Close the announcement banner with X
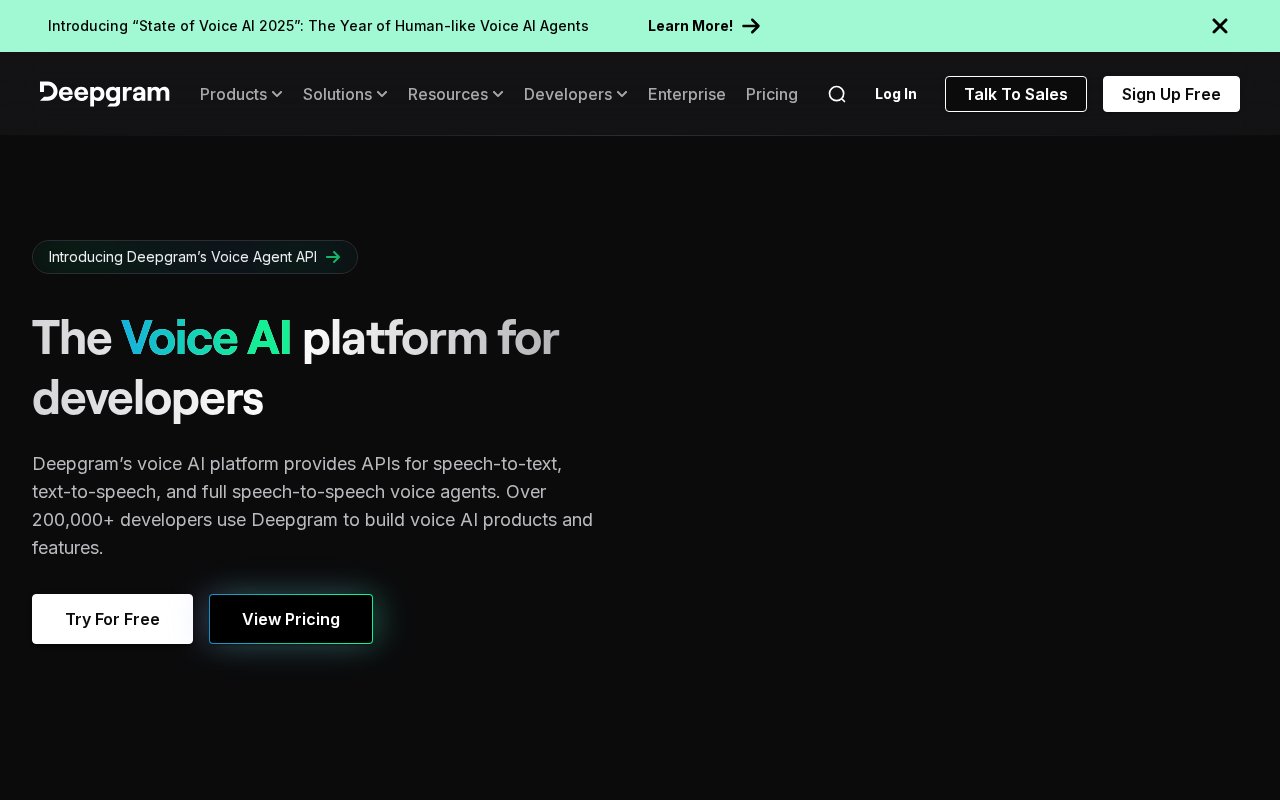Viewport: 1280px width, 800px height. [1220, 26]
